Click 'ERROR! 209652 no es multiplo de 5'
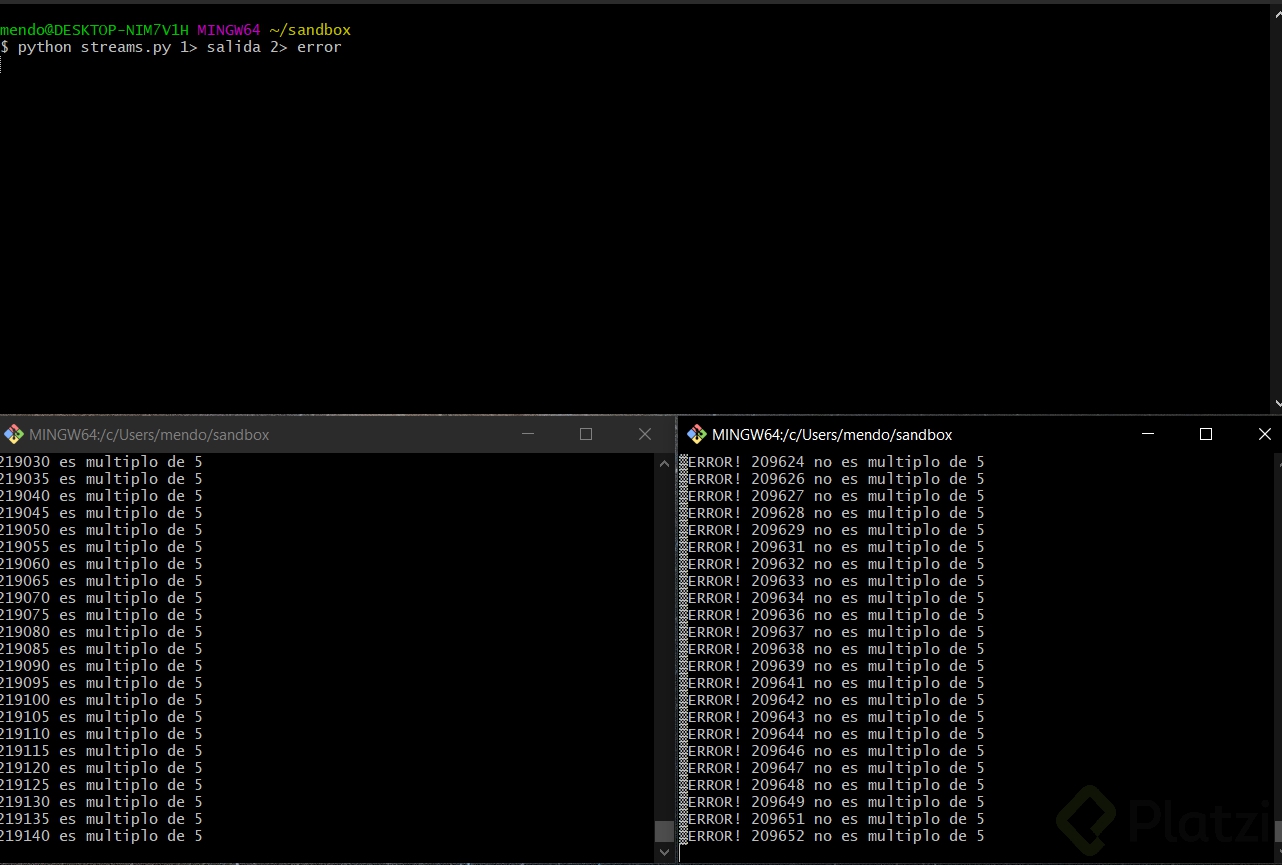Screen dimensions: 1282x865 pos(834,836)
